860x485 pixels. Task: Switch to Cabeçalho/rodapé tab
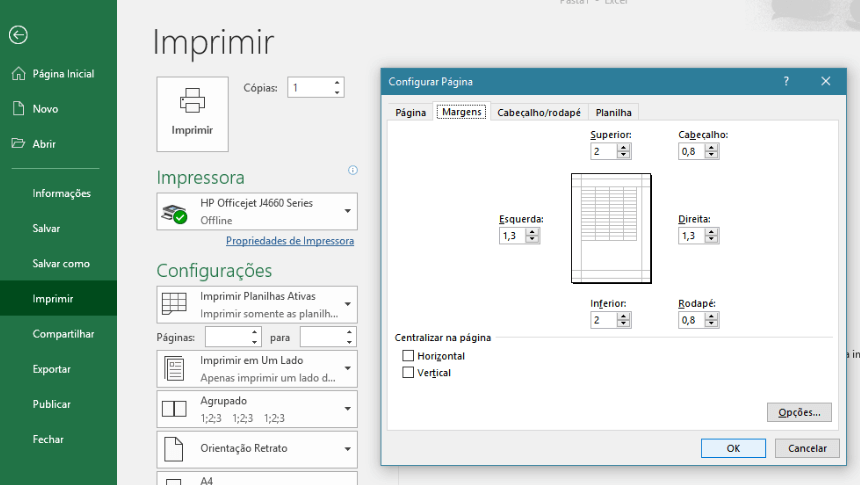[538, 113]
